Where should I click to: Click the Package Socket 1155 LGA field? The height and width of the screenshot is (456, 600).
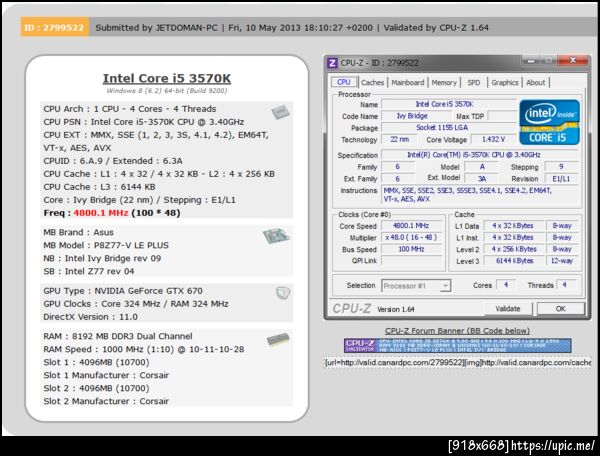click(x=449, y=128)
